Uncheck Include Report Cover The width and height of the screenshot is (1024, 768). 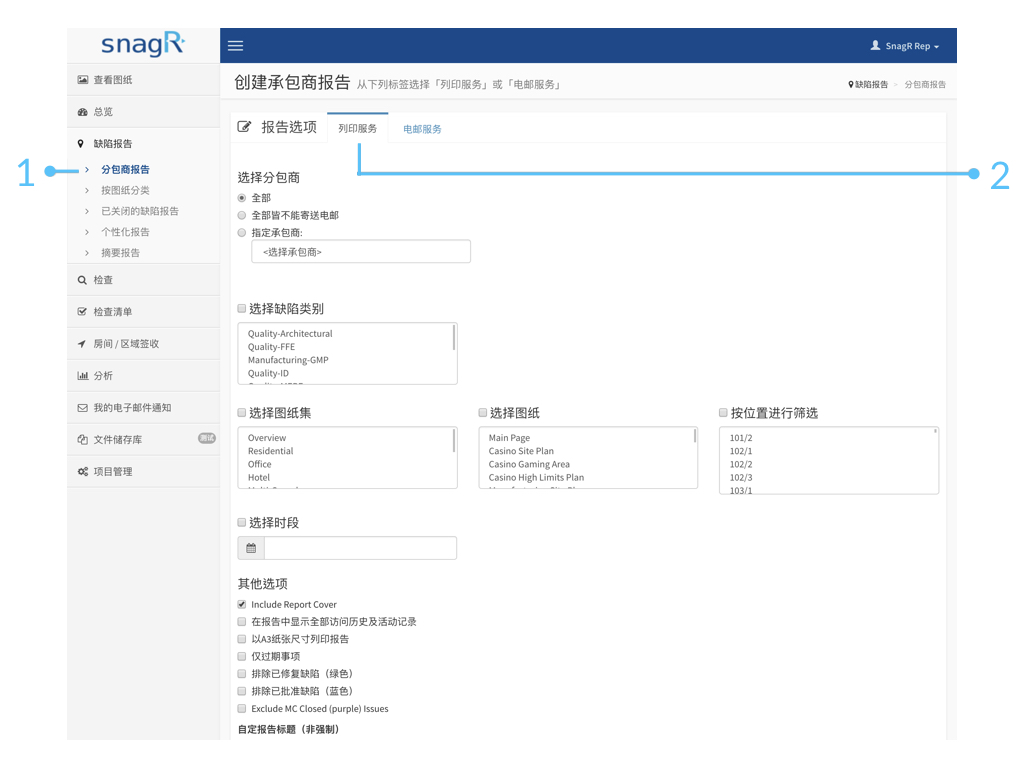242,605
